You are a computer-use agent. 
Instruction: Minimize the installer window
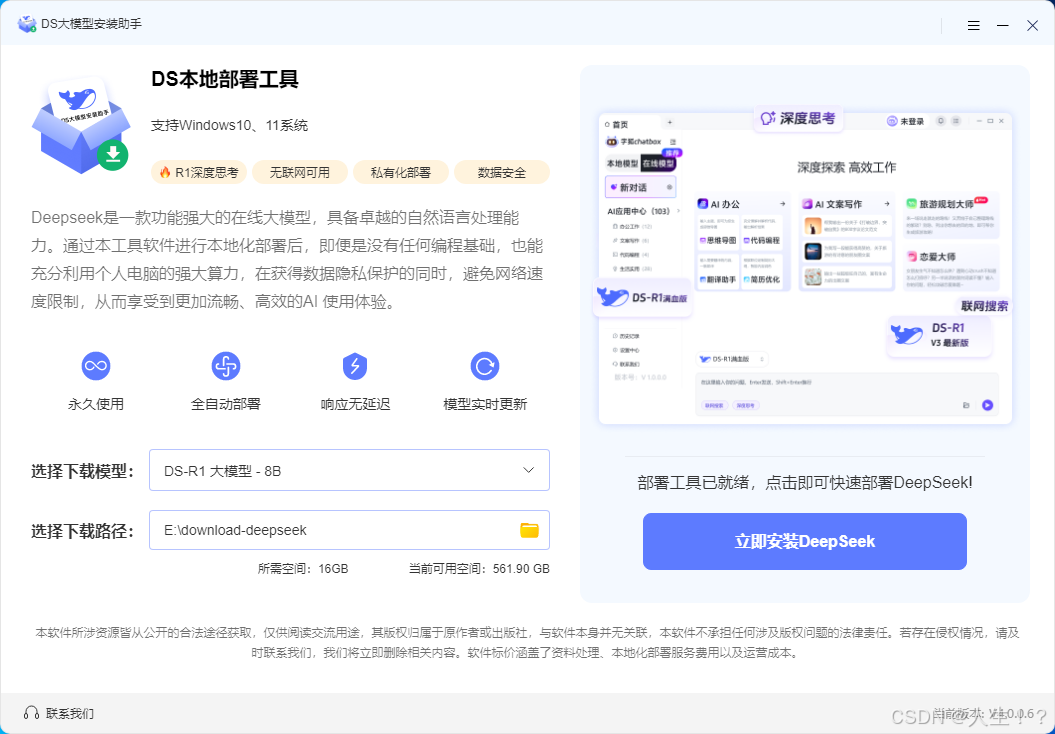[x=1003, y=26]
